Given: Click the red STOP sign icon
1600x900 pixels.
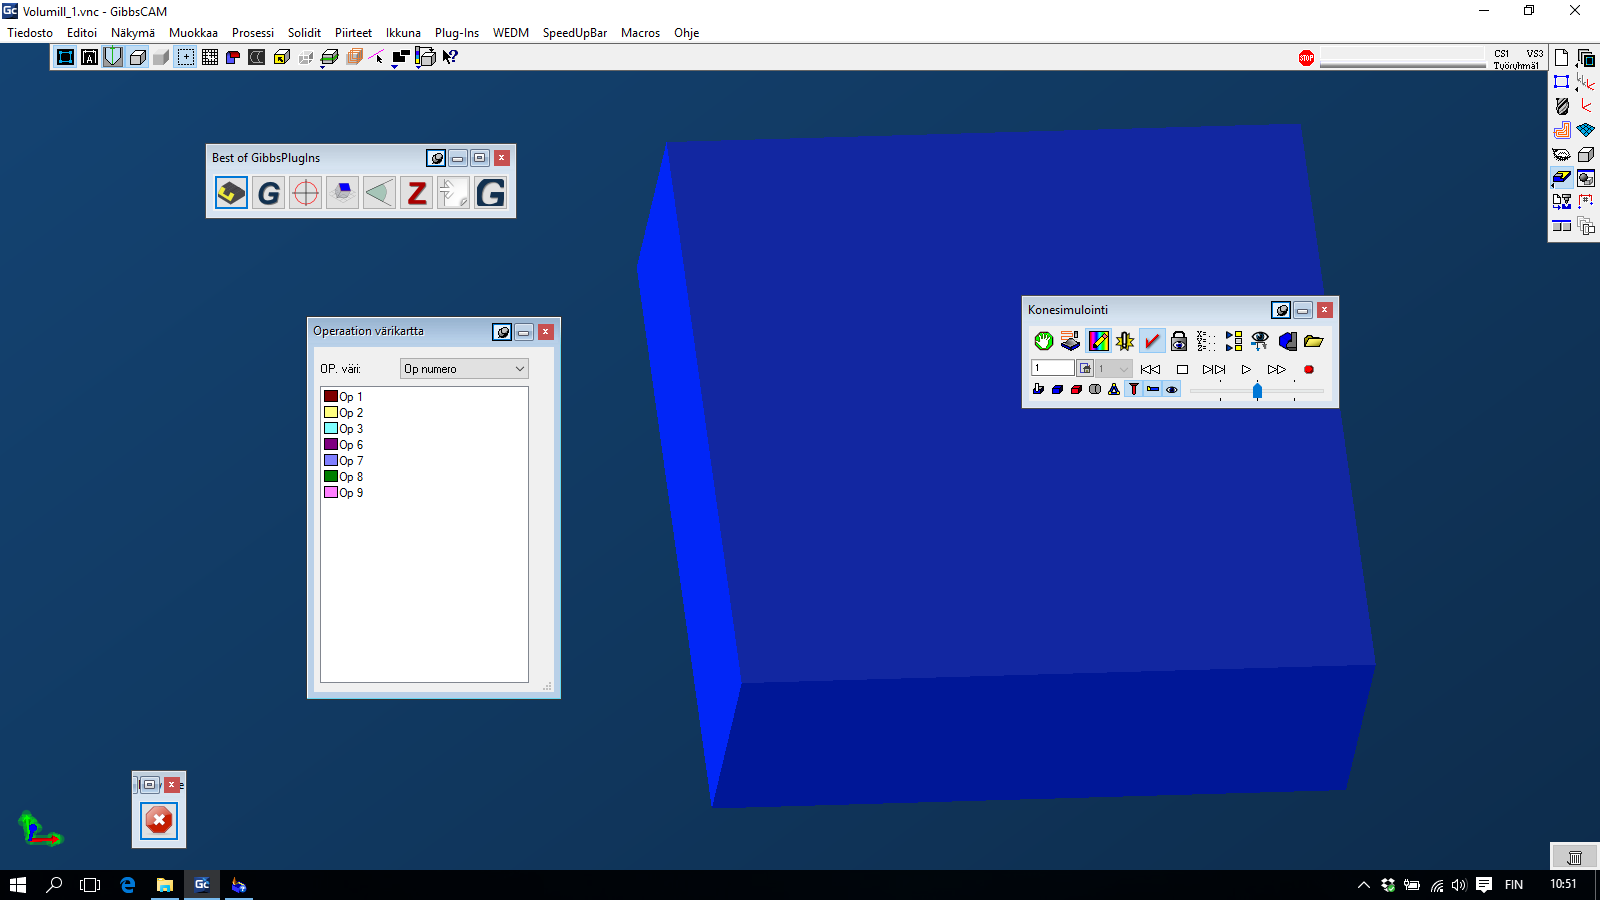Looking at the screenshot, I should click(x=1306, y=58).
